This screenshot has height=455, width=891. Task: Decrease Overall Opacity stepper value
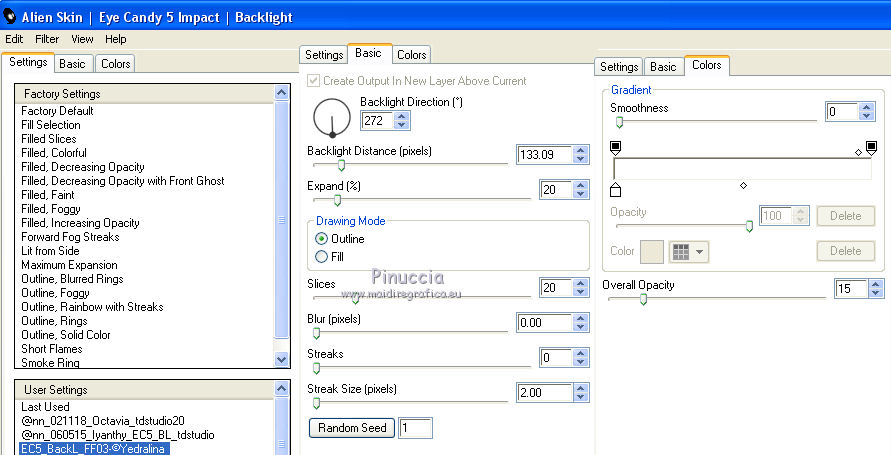pyautogui.click(x=876, y=293)
